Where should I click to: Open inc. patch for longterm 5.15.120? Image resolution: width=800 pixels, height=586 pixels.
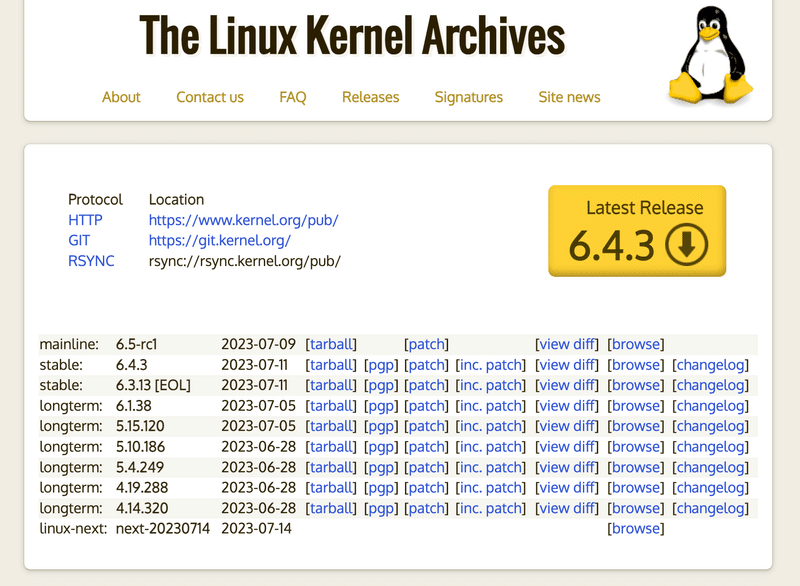tap(490, 426)
